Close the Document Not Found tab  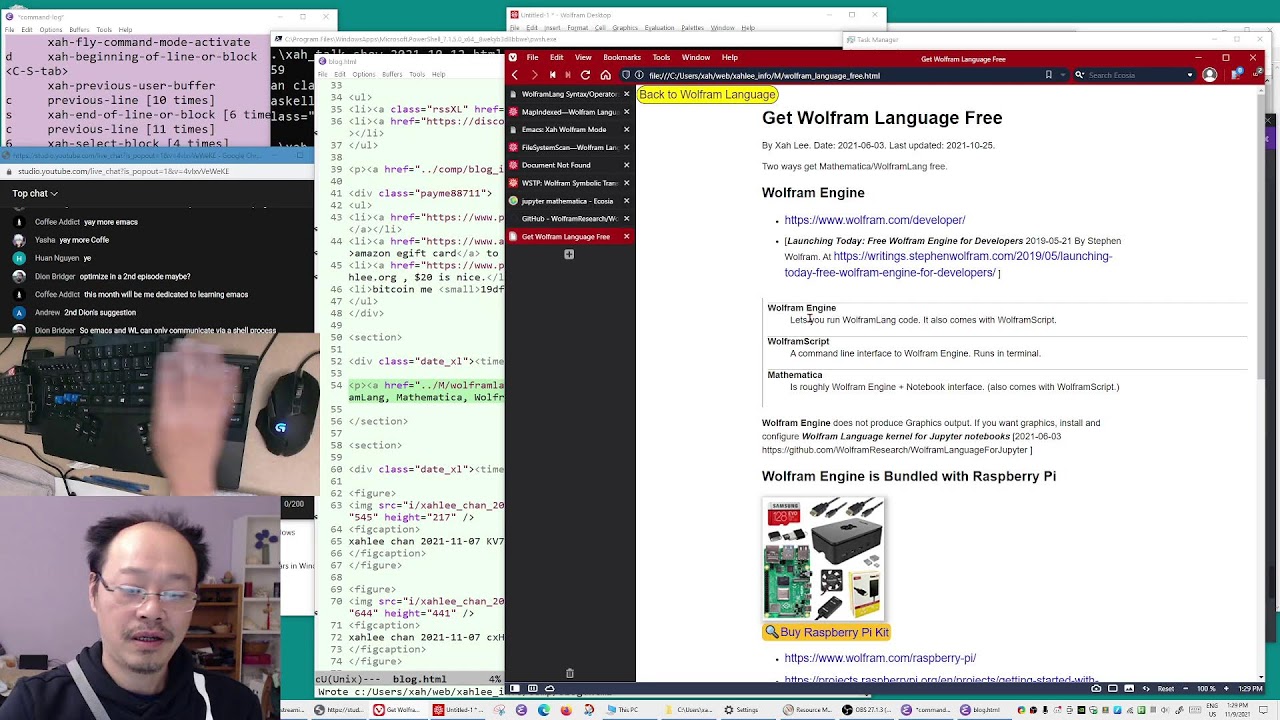click(627, 165)
